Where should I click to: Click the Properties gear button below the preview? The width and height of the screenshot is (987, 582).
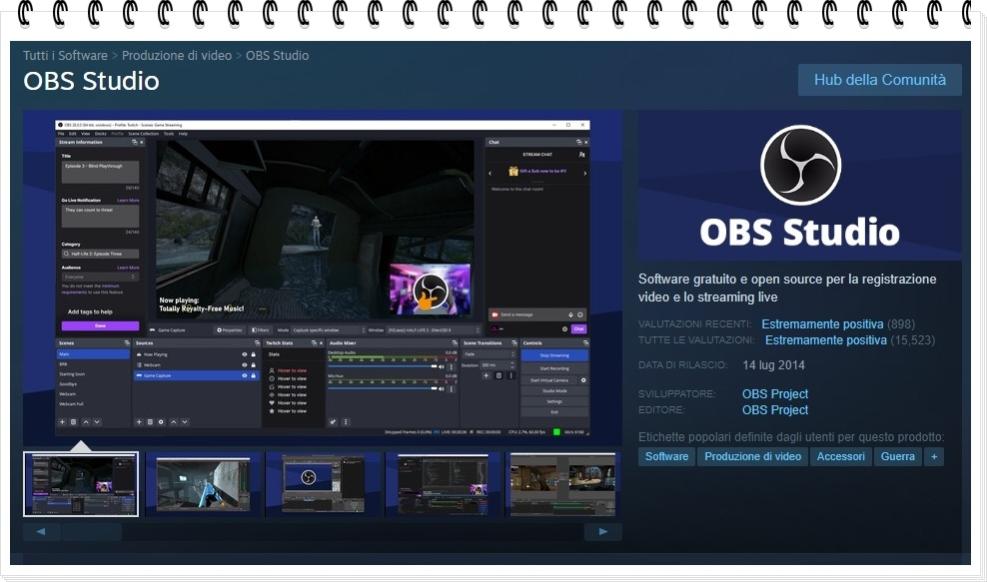(230, 329)
